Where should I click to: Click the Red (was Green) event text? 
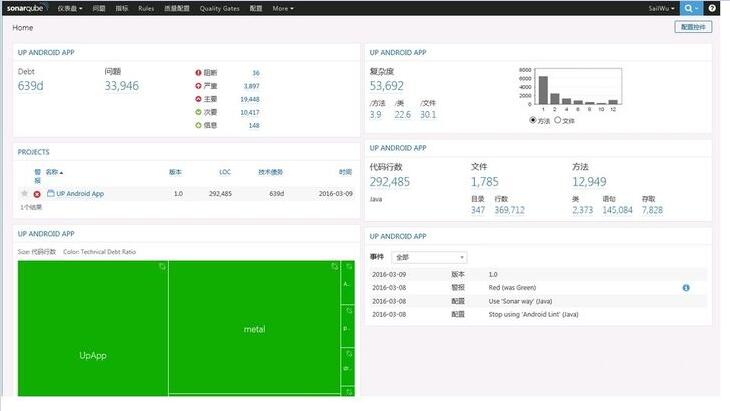(x=512, y=288)
